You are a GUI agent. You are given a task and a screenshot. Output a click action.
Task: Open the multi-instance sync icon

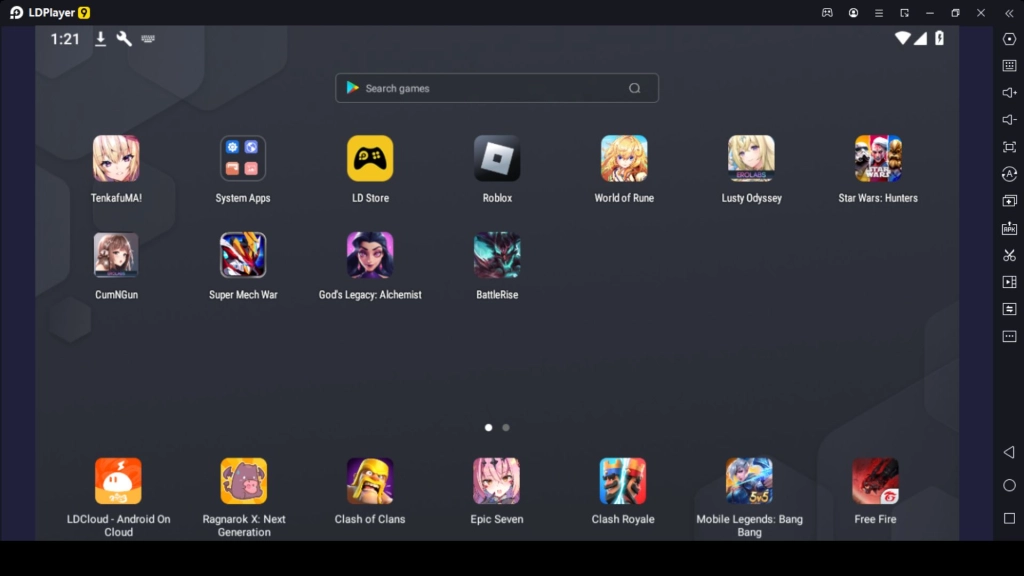(1009, 201)
